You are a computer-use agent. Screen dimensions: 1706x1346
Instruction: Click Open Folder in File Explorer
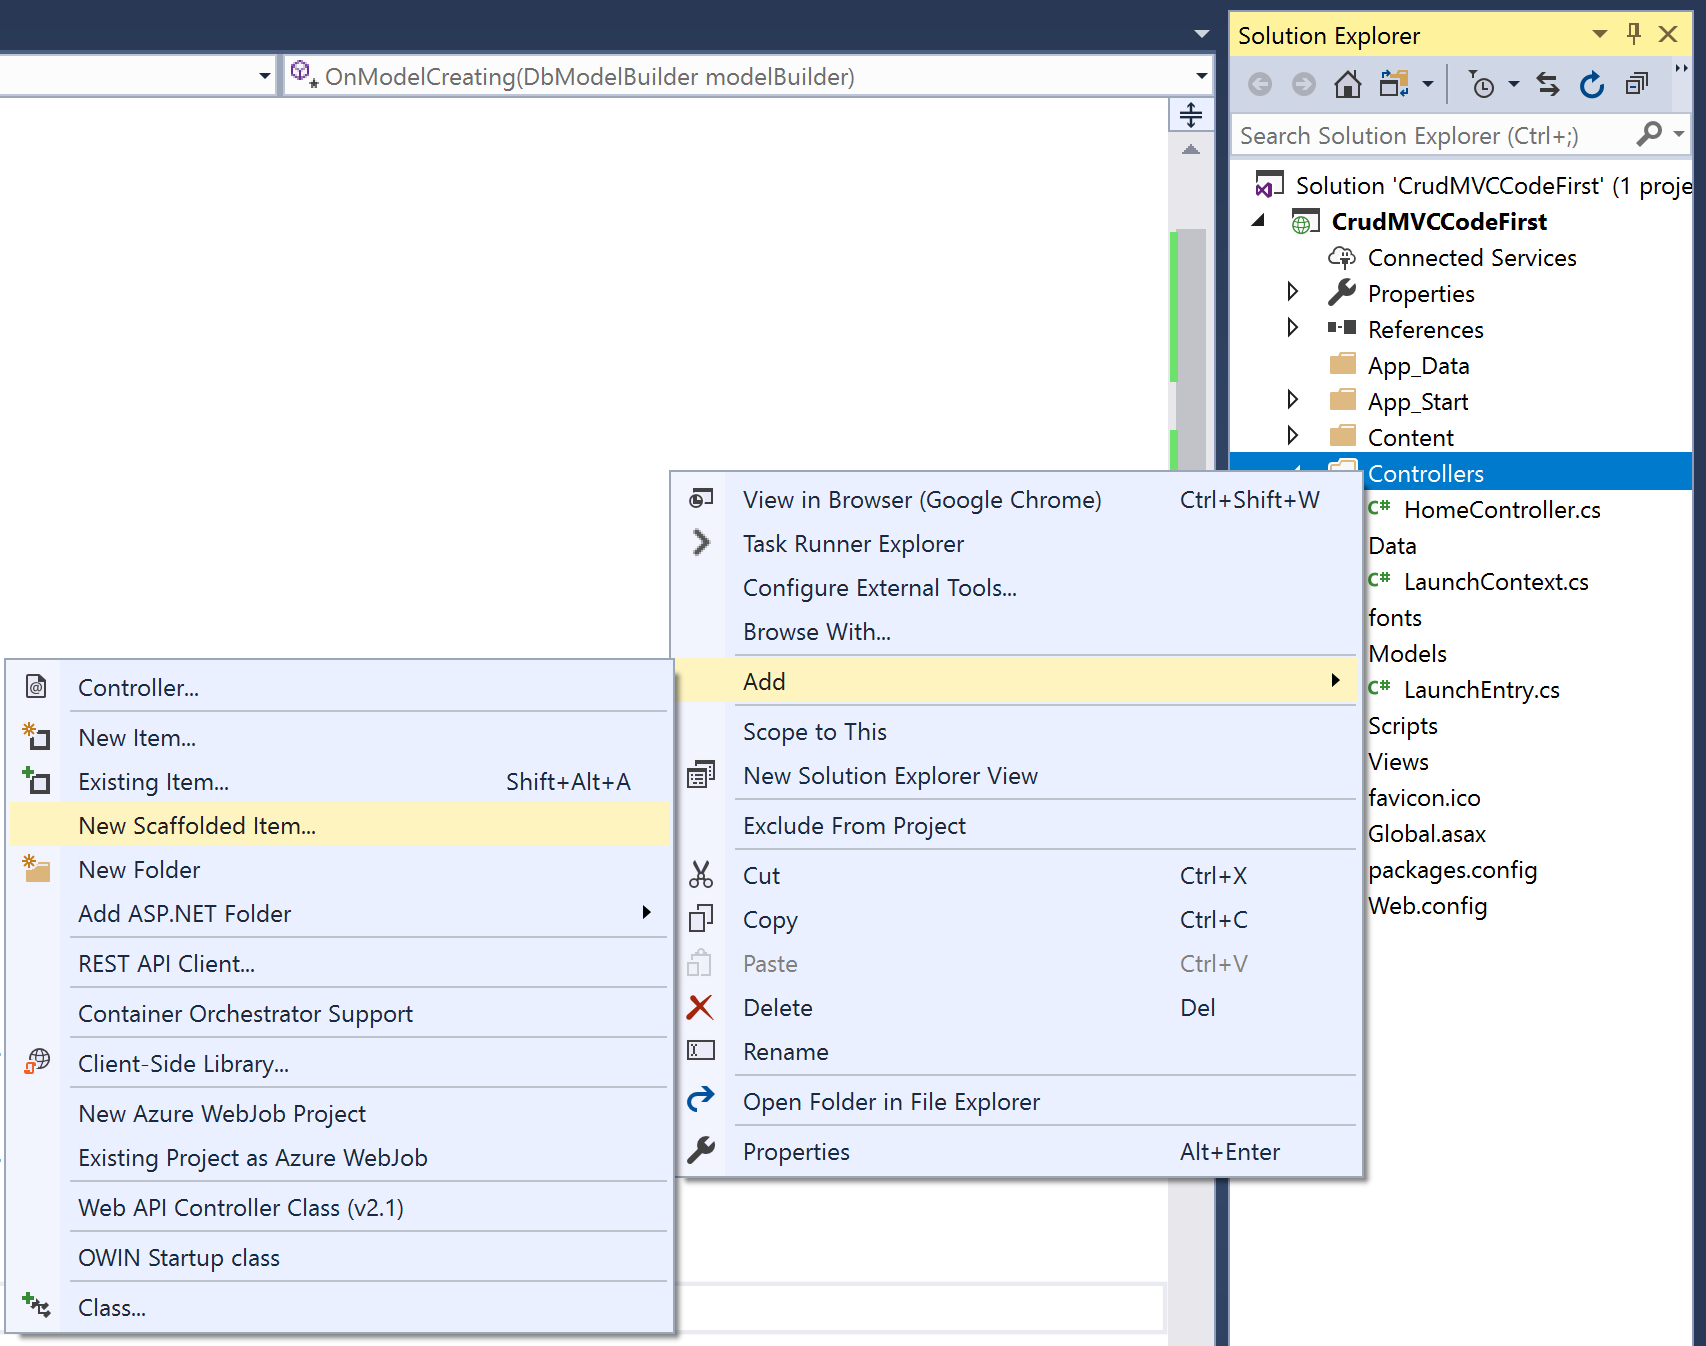coord(891,1102)
